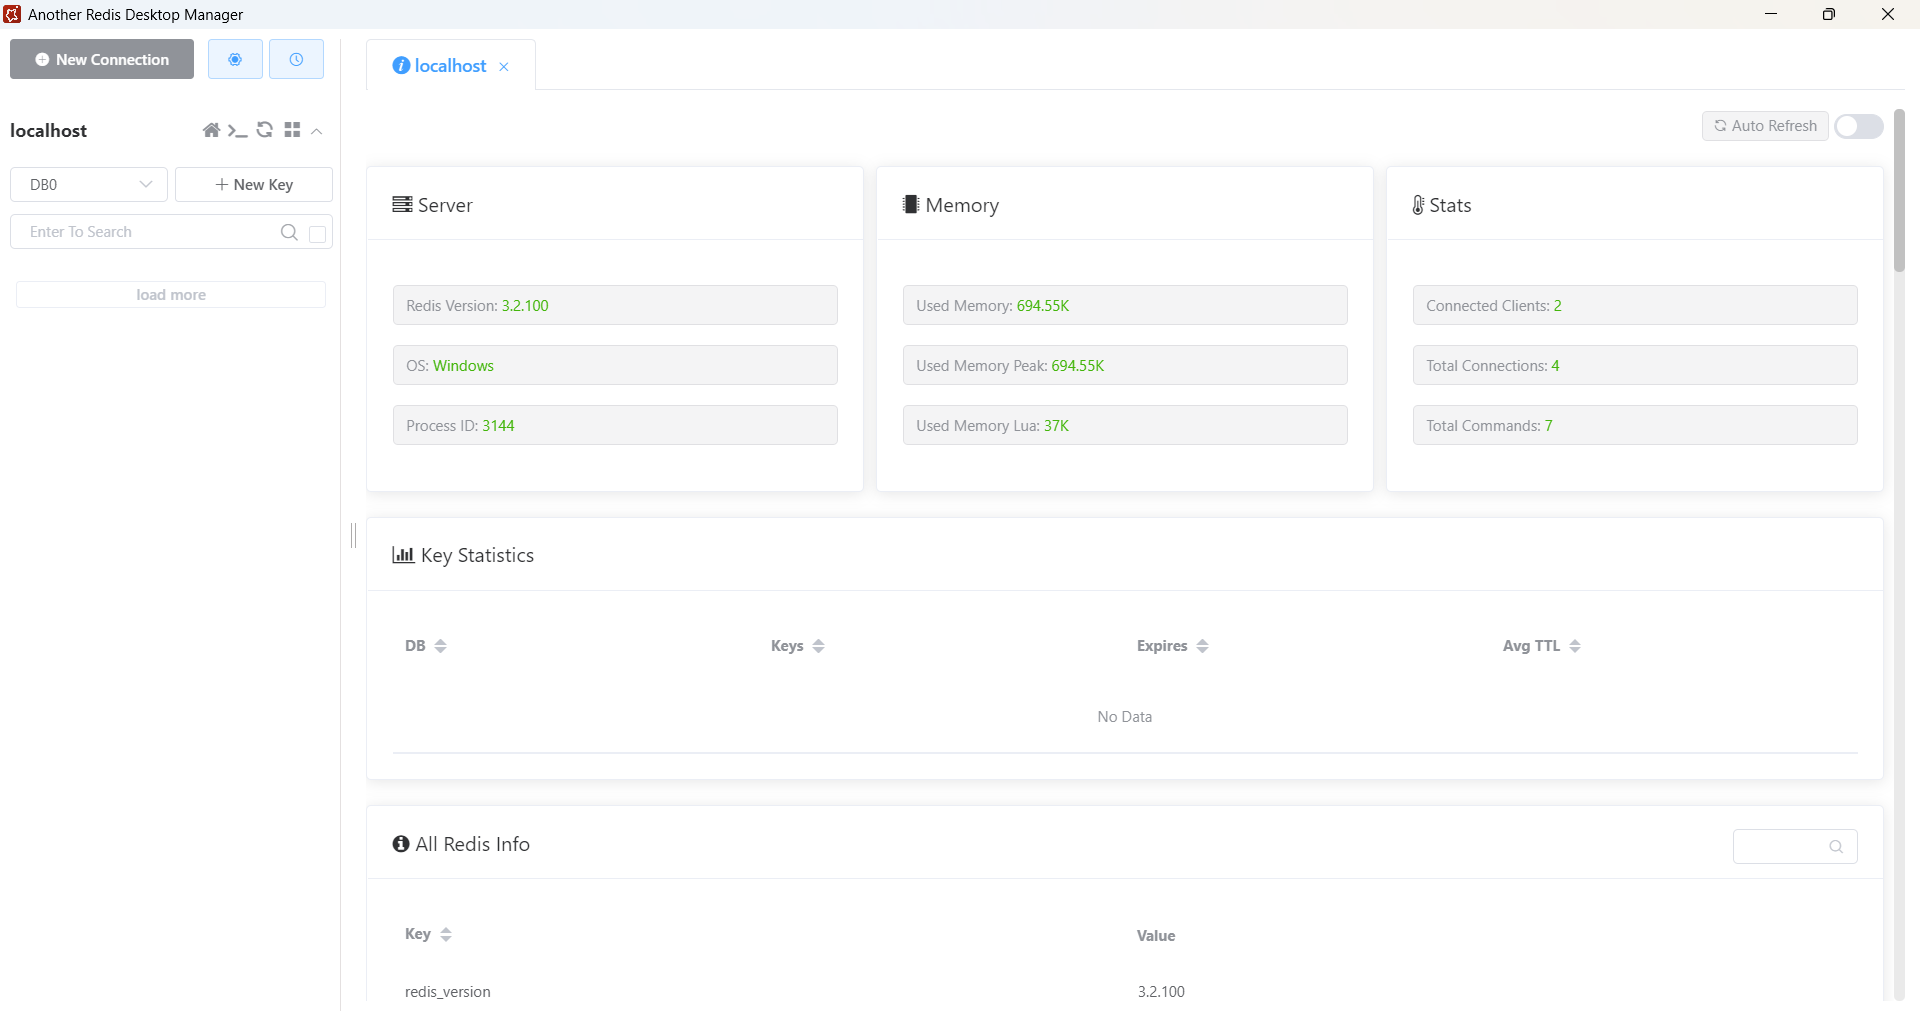Click the vertical scrollbar on the right
The image size is (1920, 1020).
[x=1899, y=190]
